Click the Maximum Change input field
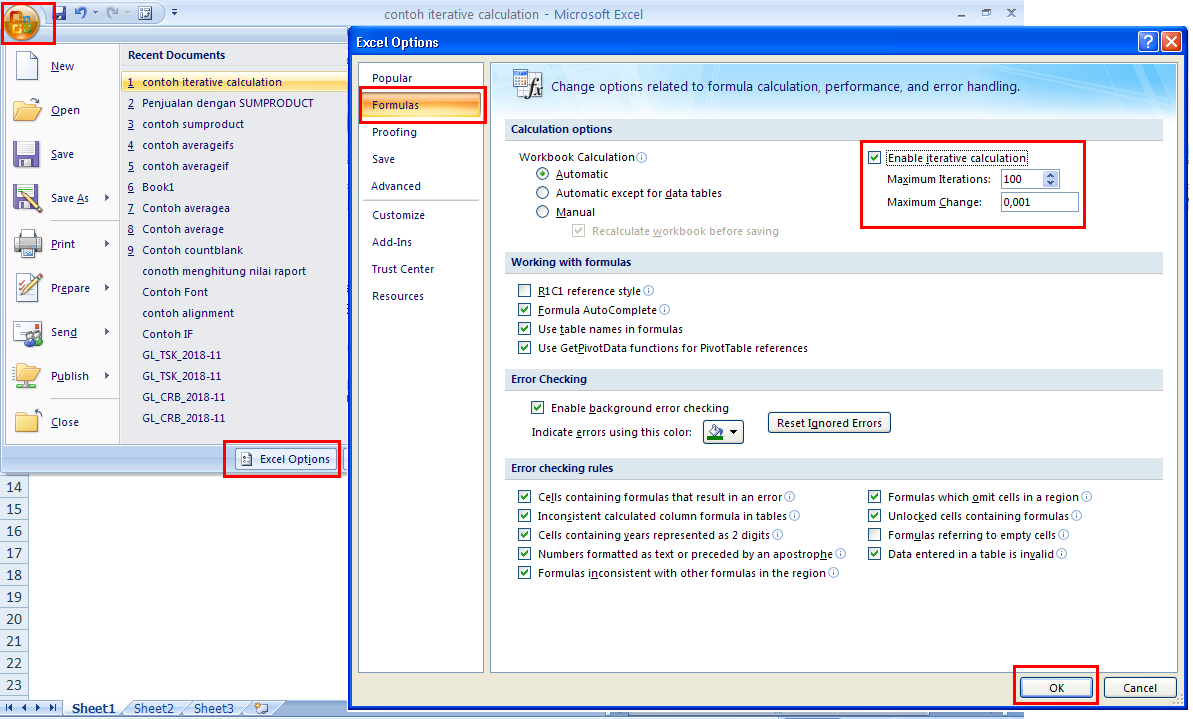This screenshot has width=1193, height=719. coord(1039,202)
